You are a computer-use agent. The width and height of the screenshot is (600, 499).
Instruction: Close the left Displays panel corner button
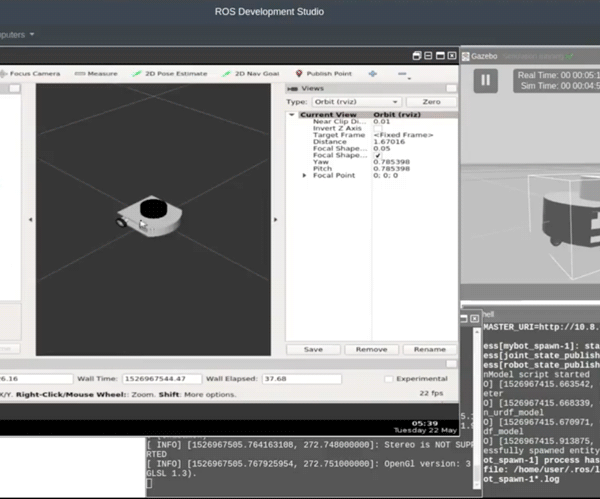(15, 89)
